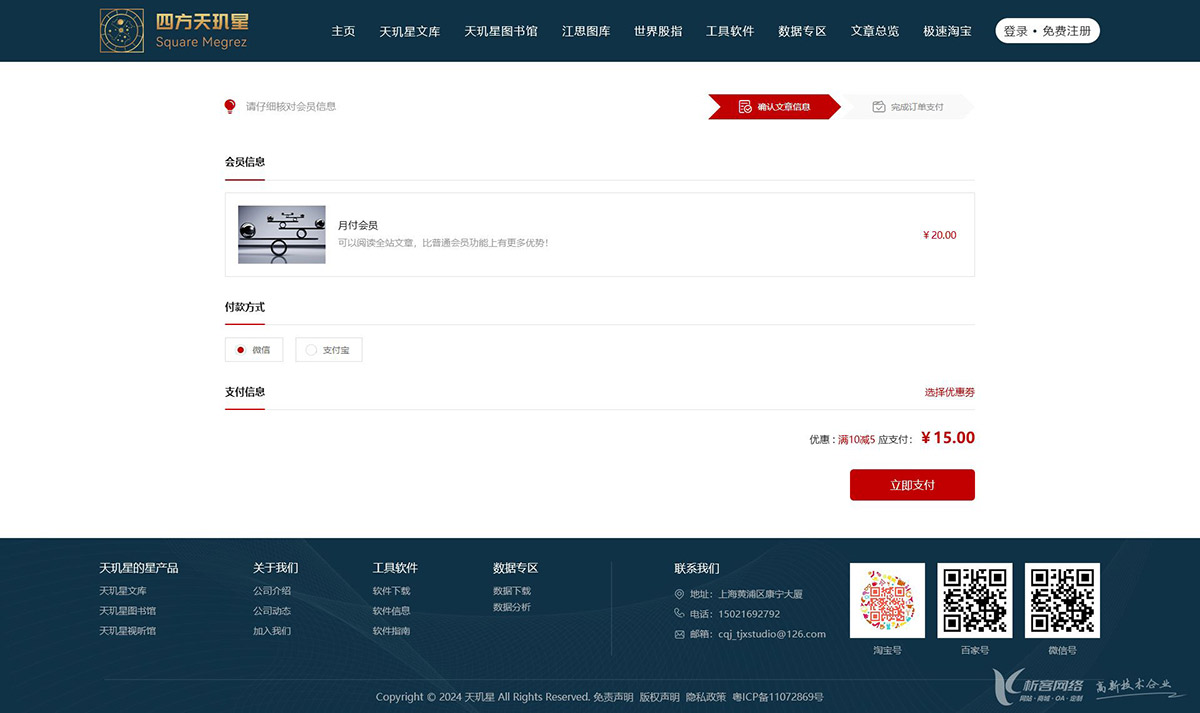
Task: Click email cqj_tjxstudio@126.com
Action: pos(772,634)
